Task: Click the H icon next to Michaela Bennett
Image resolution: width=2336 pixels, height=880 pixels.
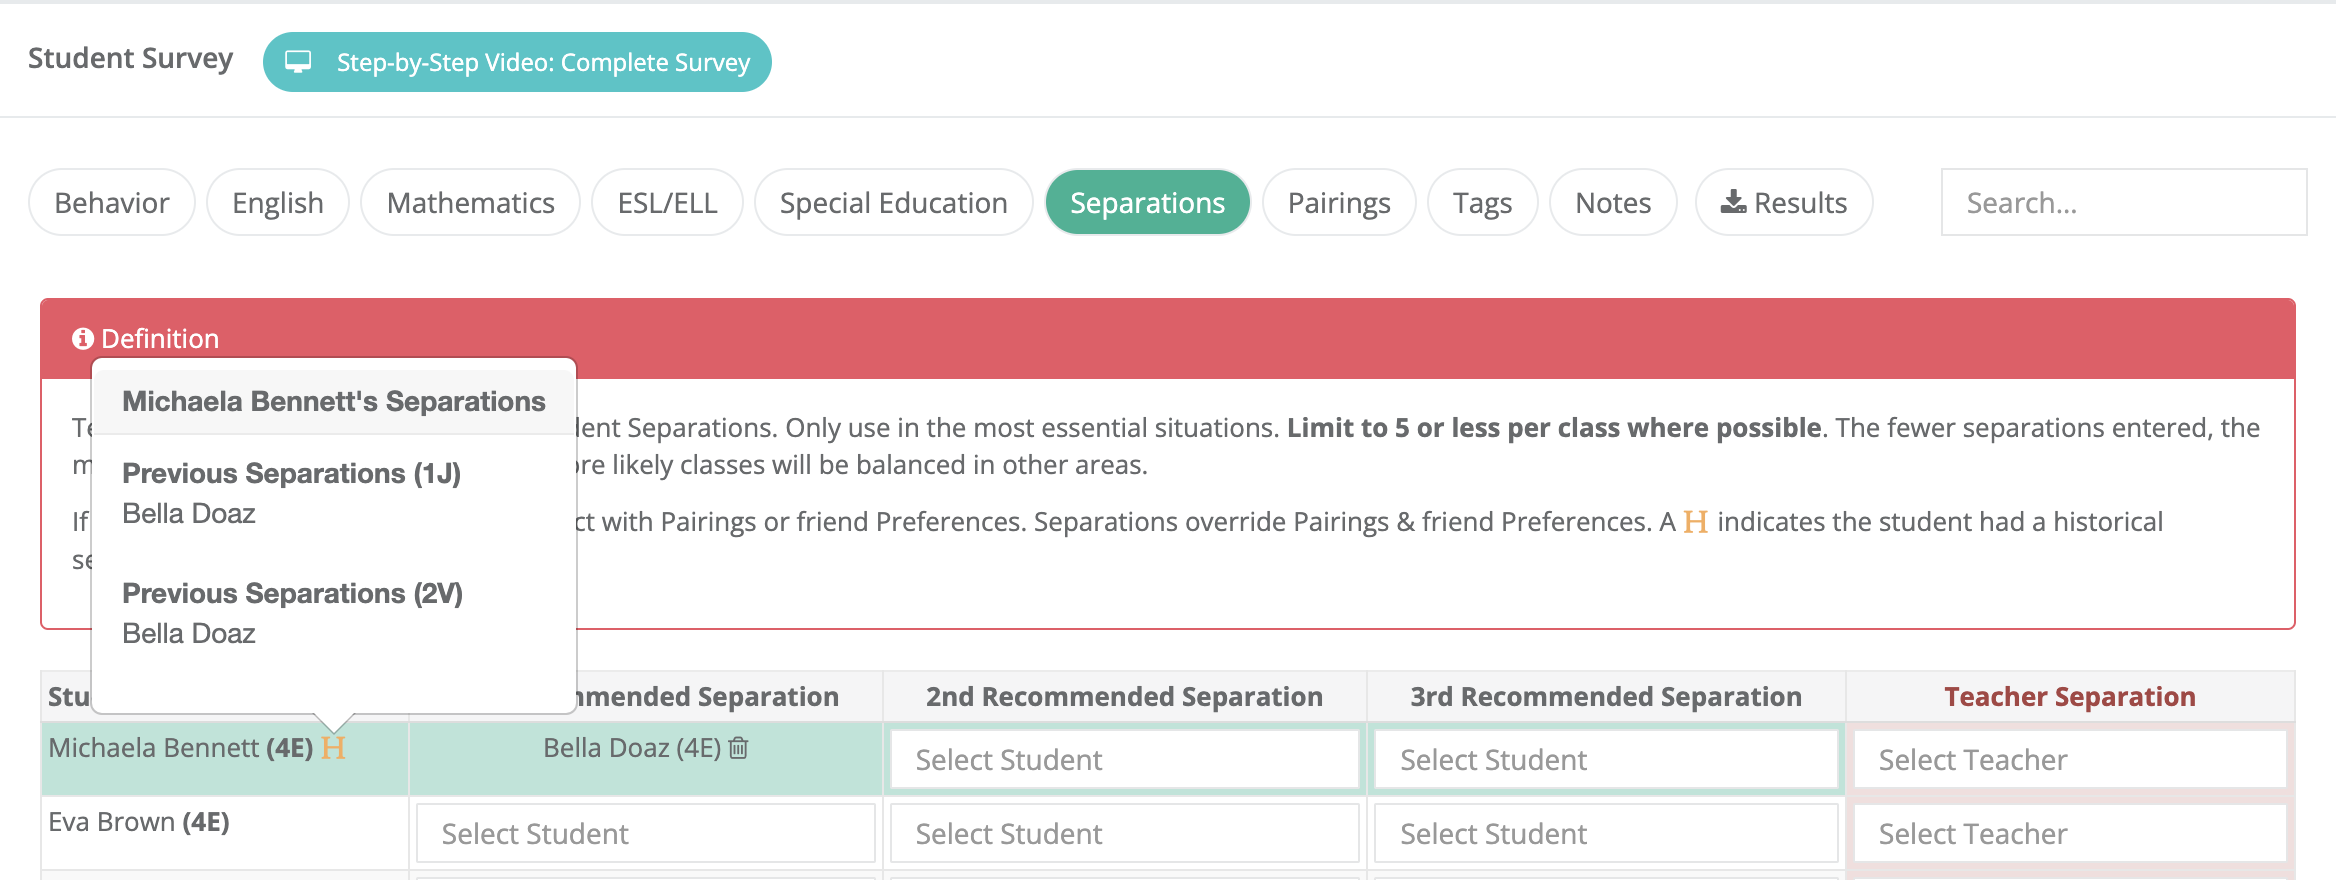Action: 333,748
